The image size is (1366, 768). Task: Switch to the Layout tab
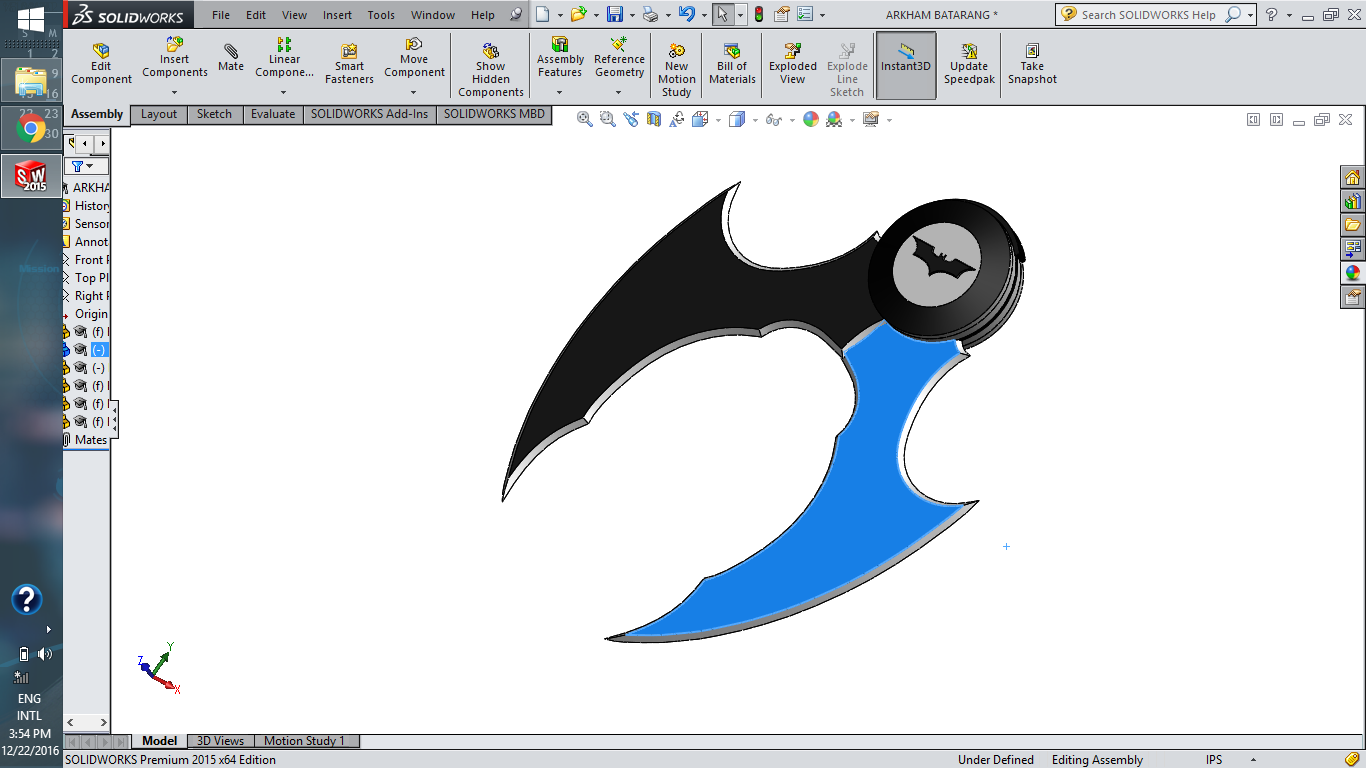click(x=159, y=114)
